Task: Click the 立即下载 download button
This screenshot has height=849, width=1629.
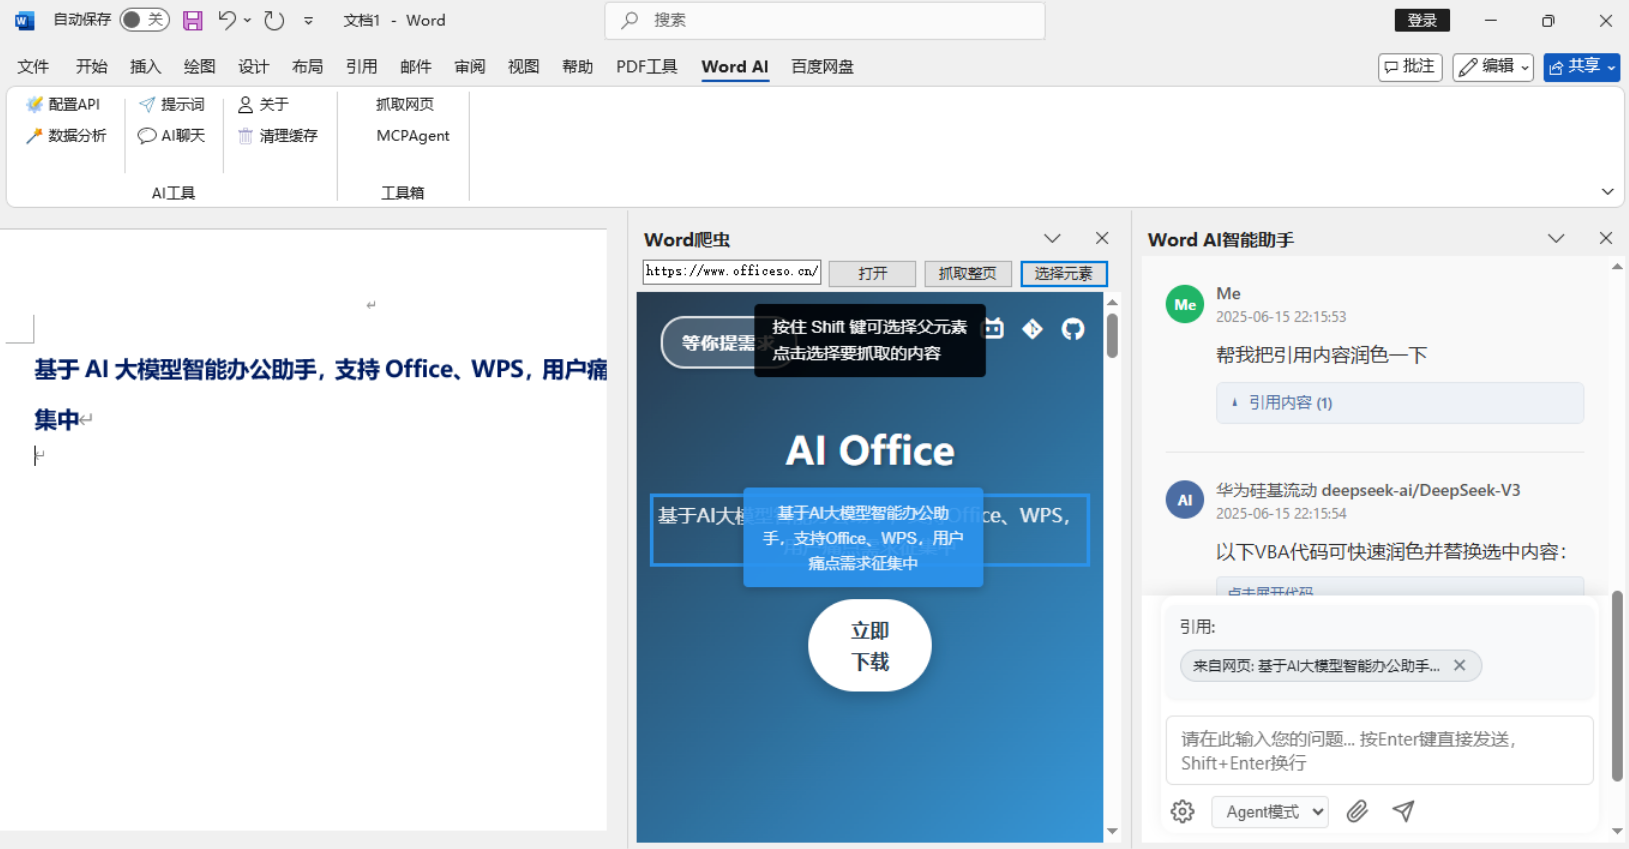Action: [x=870, y=645]
